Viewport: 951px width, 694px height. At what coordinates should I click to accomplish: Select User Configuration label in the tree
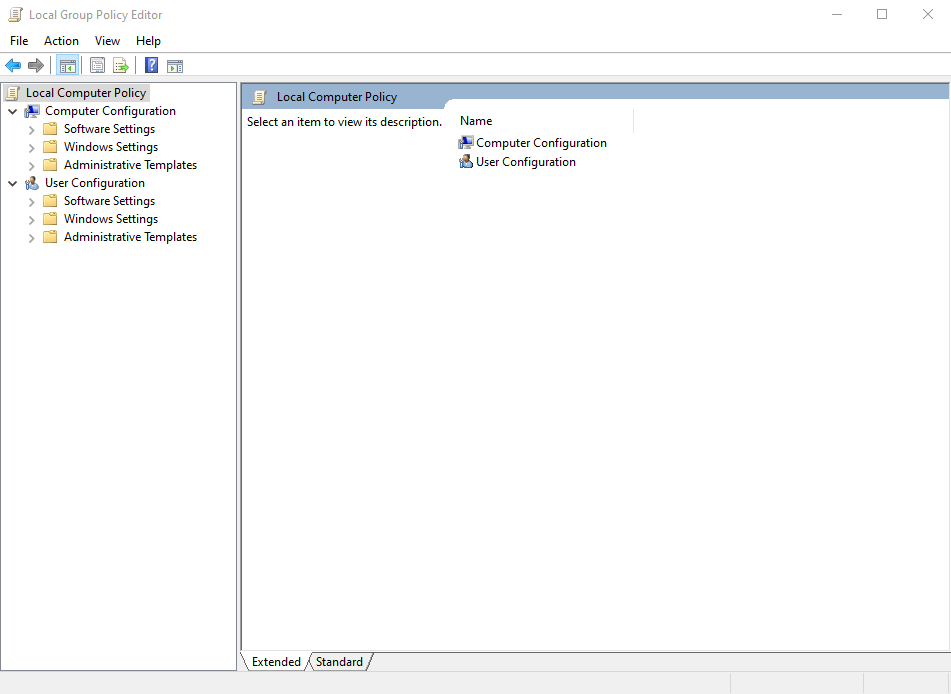coord(95,183)
